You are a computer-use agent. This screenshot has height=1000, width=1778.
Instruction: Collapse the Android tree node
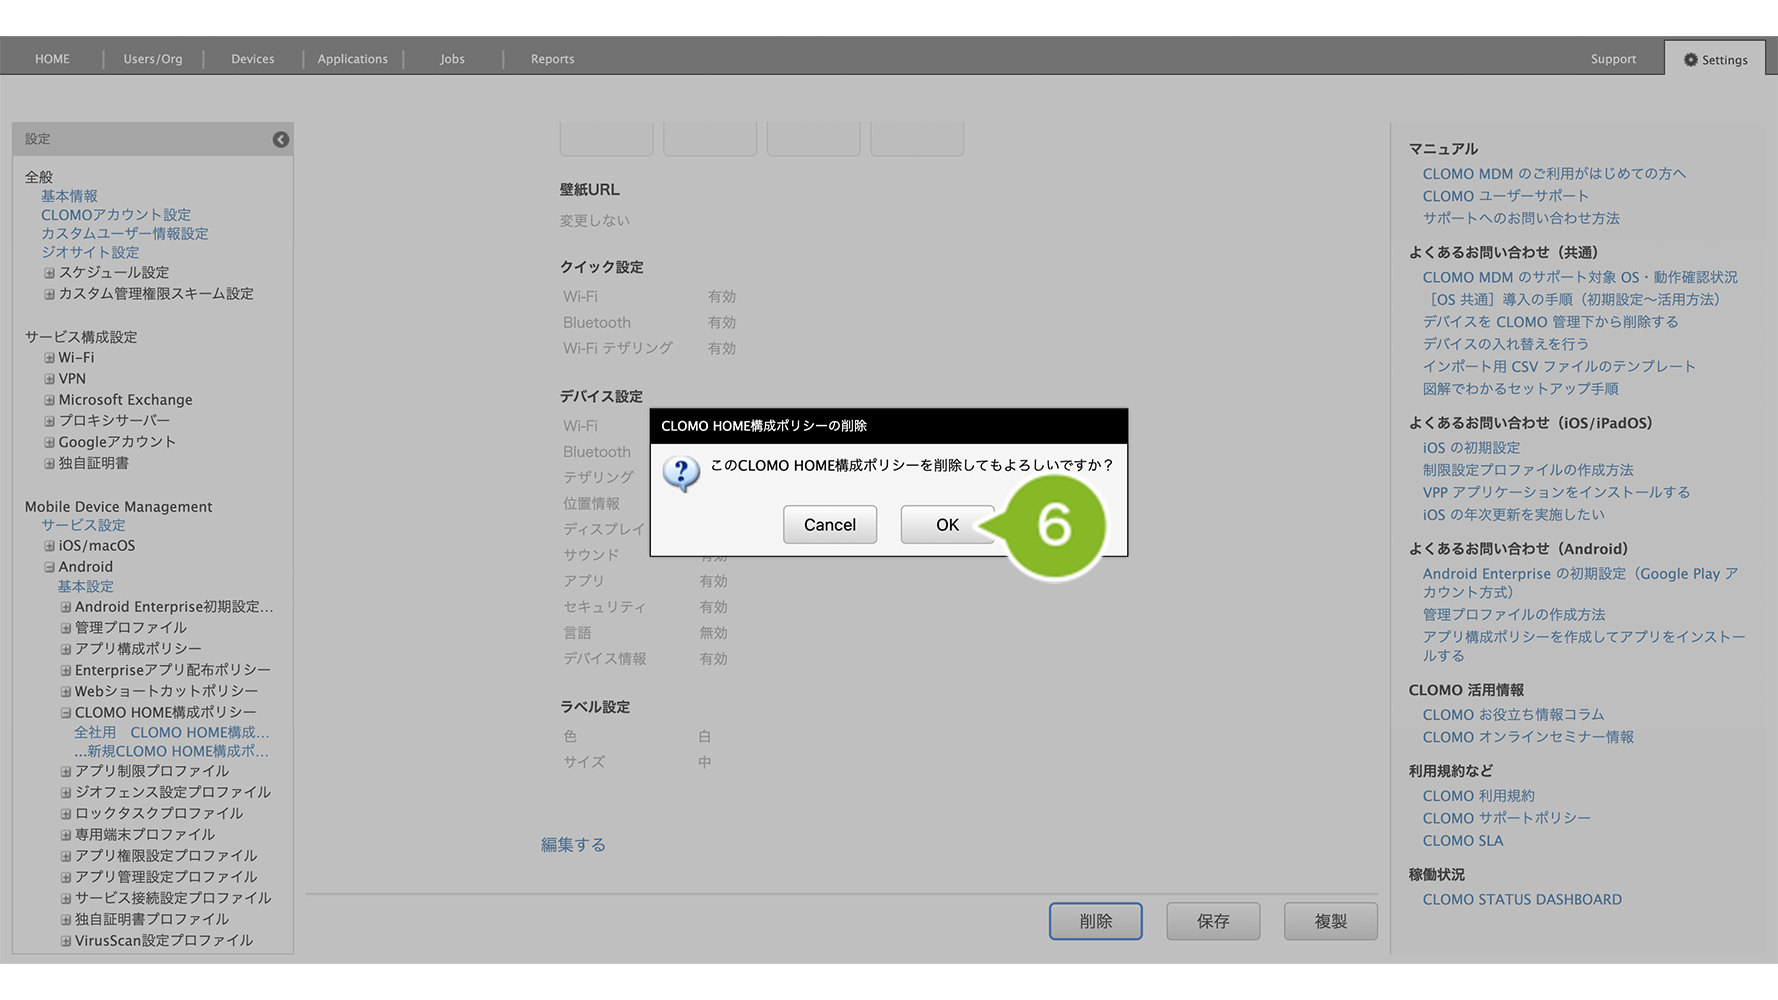(x=49, y=567)
